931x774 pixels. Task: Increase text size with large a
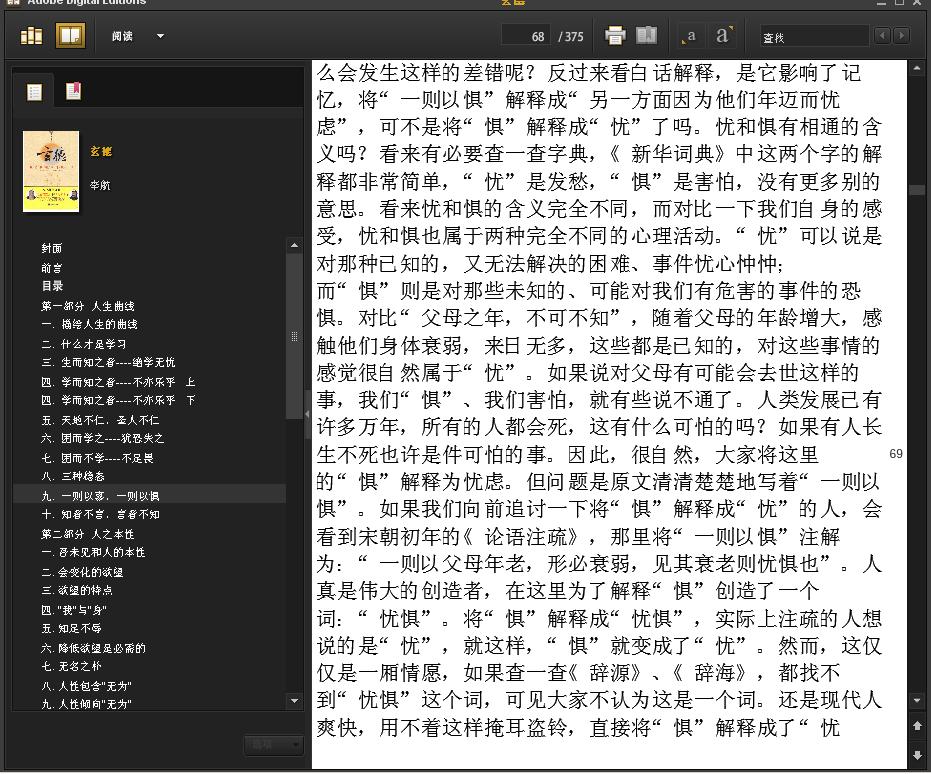pyautogui.click(x=722, y=36)
